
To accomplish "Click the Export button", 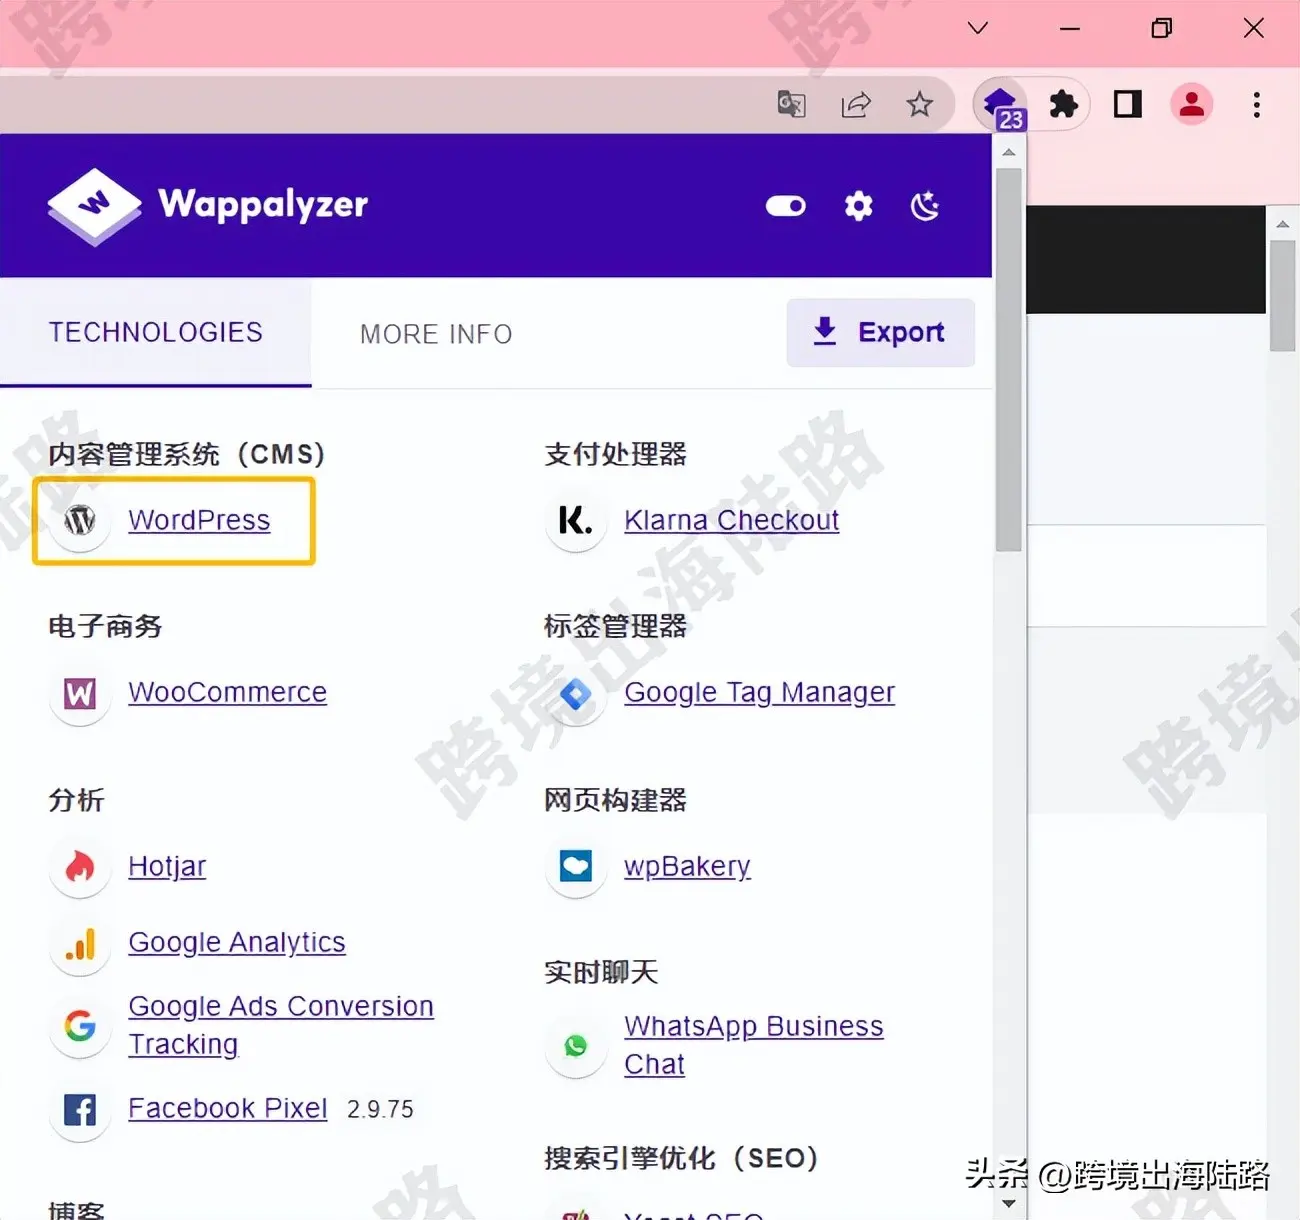I will click(x=880, y=332).
